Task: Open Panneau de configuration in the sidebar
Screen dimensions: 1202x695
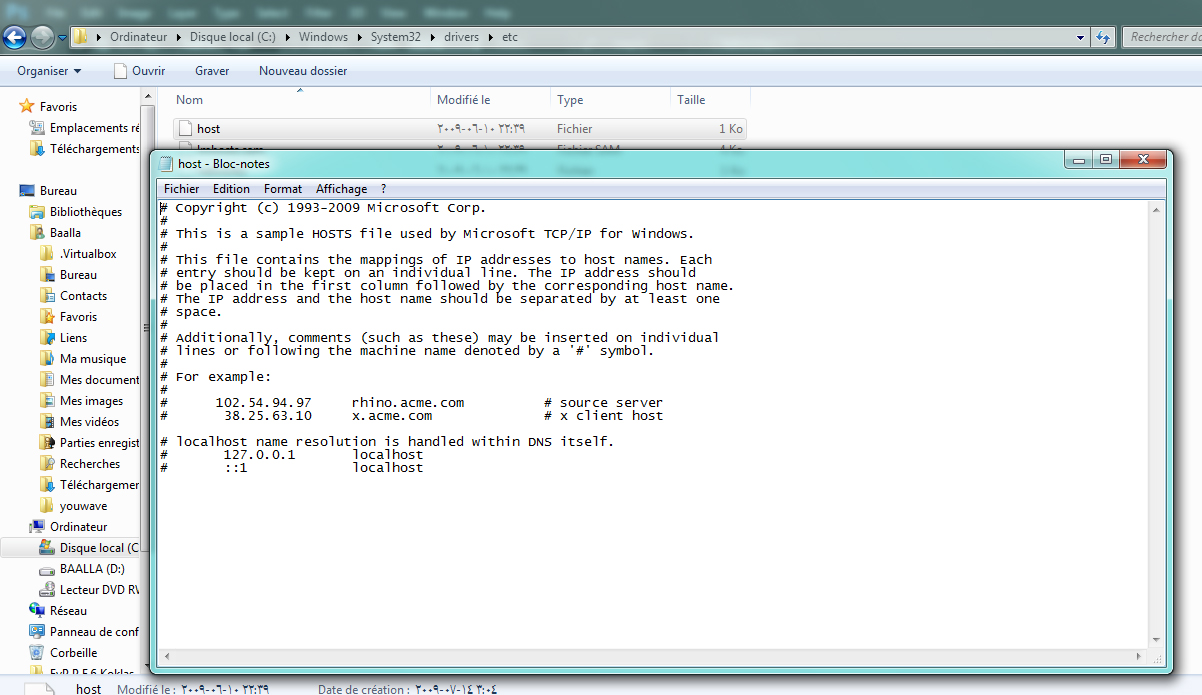Action: pos(85,632)
